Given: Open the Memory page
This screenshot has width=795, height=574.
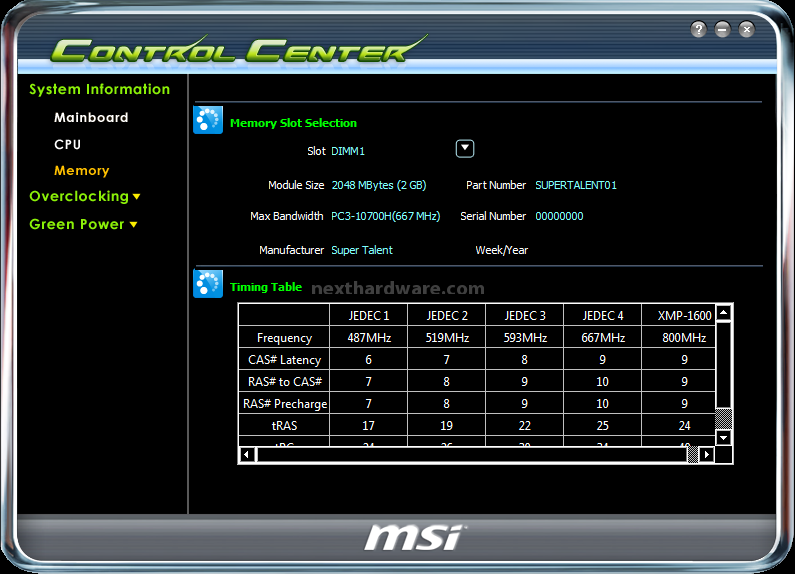Looking at the screenshot, I should tap(82, 171).
